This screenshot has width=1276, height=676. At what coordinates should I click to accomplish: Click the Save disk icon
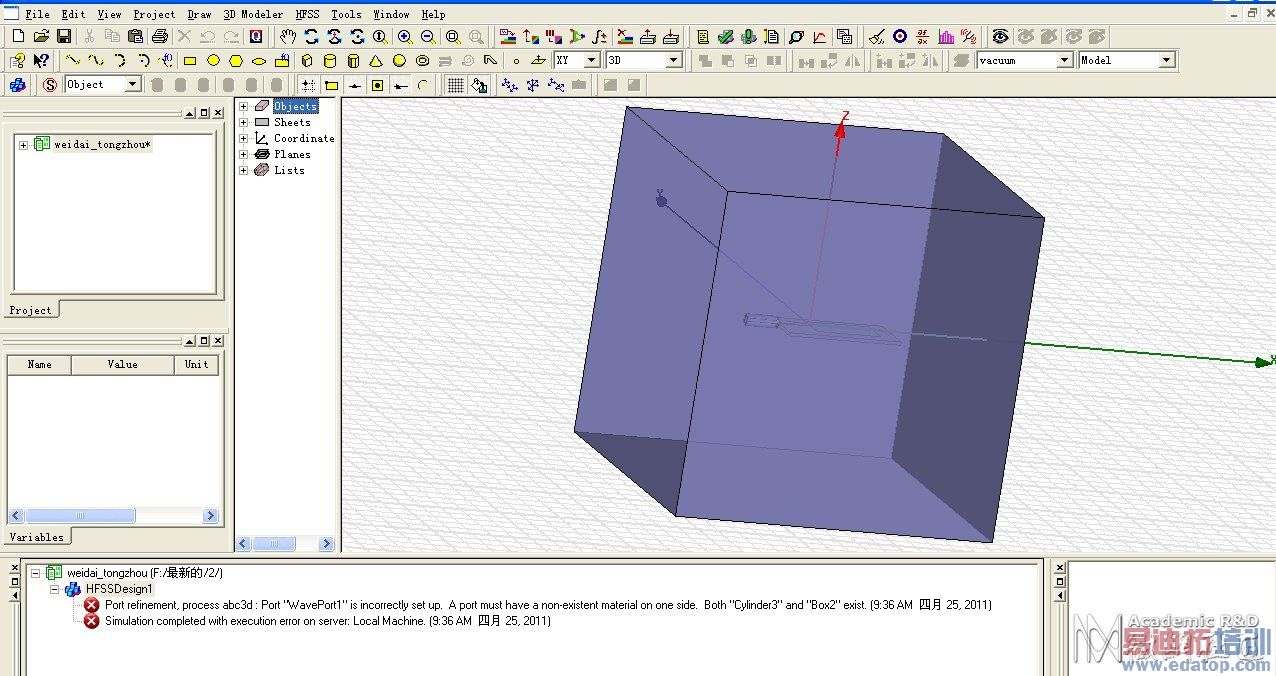(x=64, y=37)
